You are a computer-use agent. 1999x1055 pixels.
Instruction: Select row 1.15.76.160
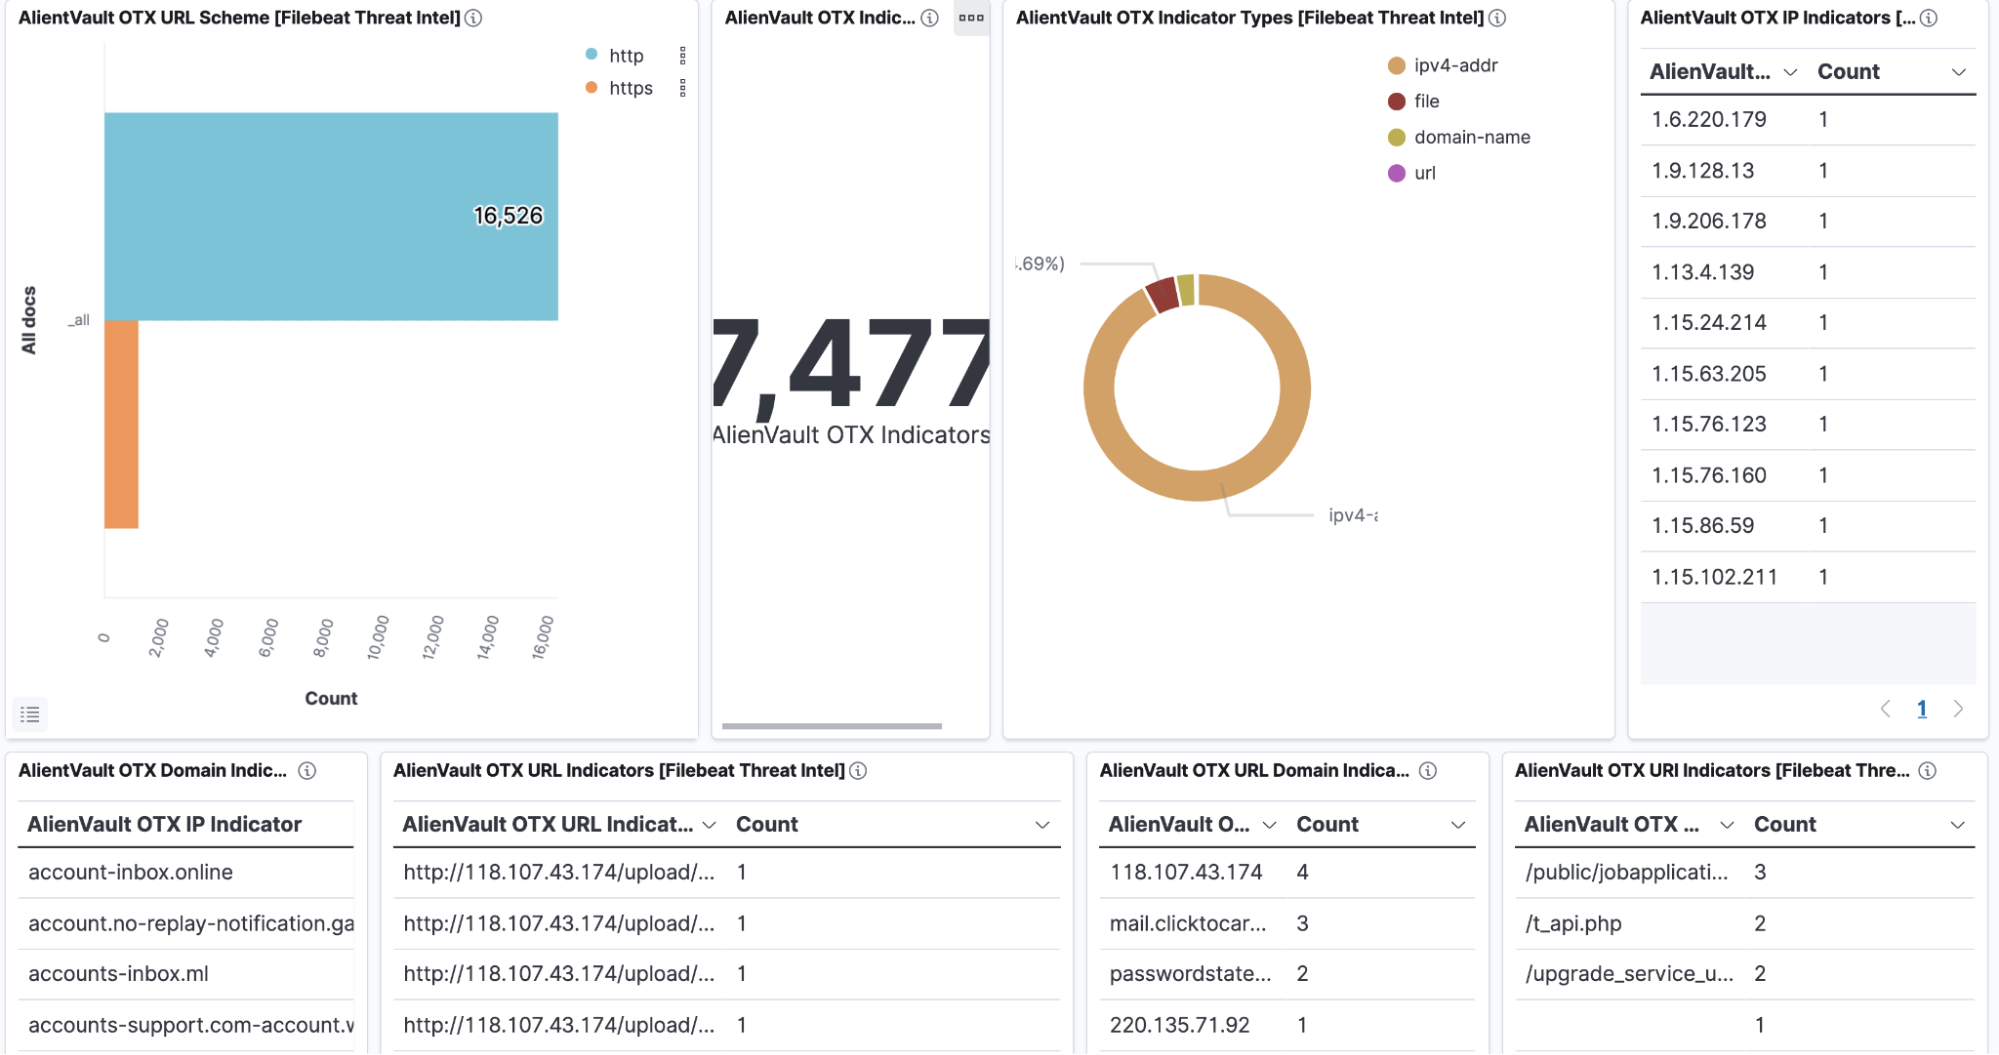(1808, 476)
